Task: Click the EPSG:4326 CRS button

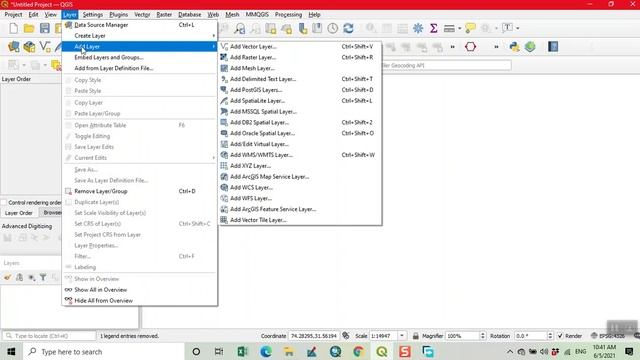Action: pos(609,336)
